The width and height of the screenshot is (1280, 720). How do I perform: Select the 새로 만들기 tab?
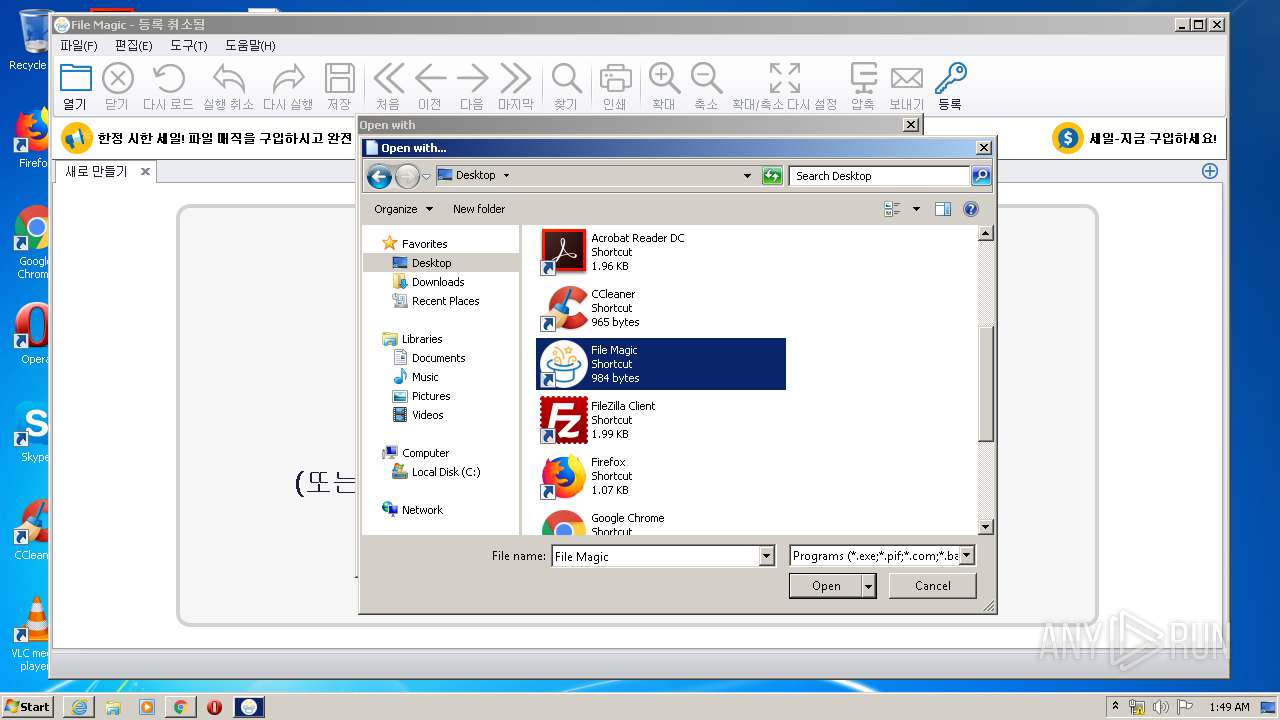point(96,172)
